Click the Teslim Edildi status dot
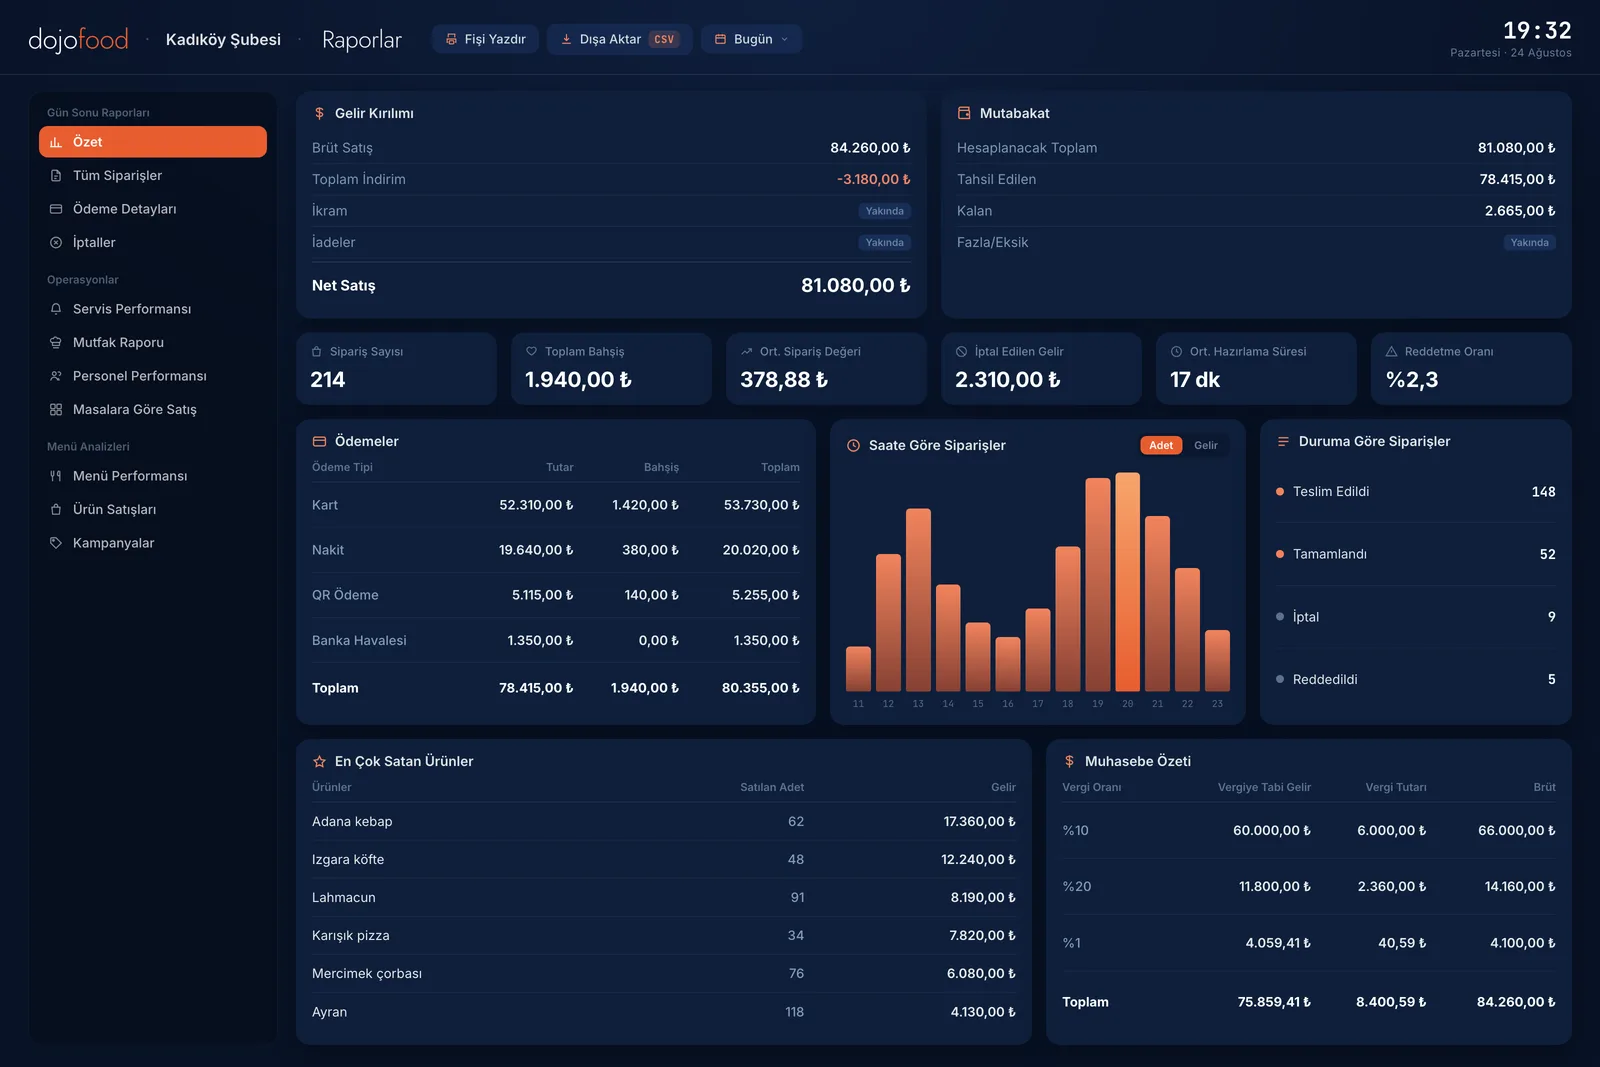 coord(1280,491)
